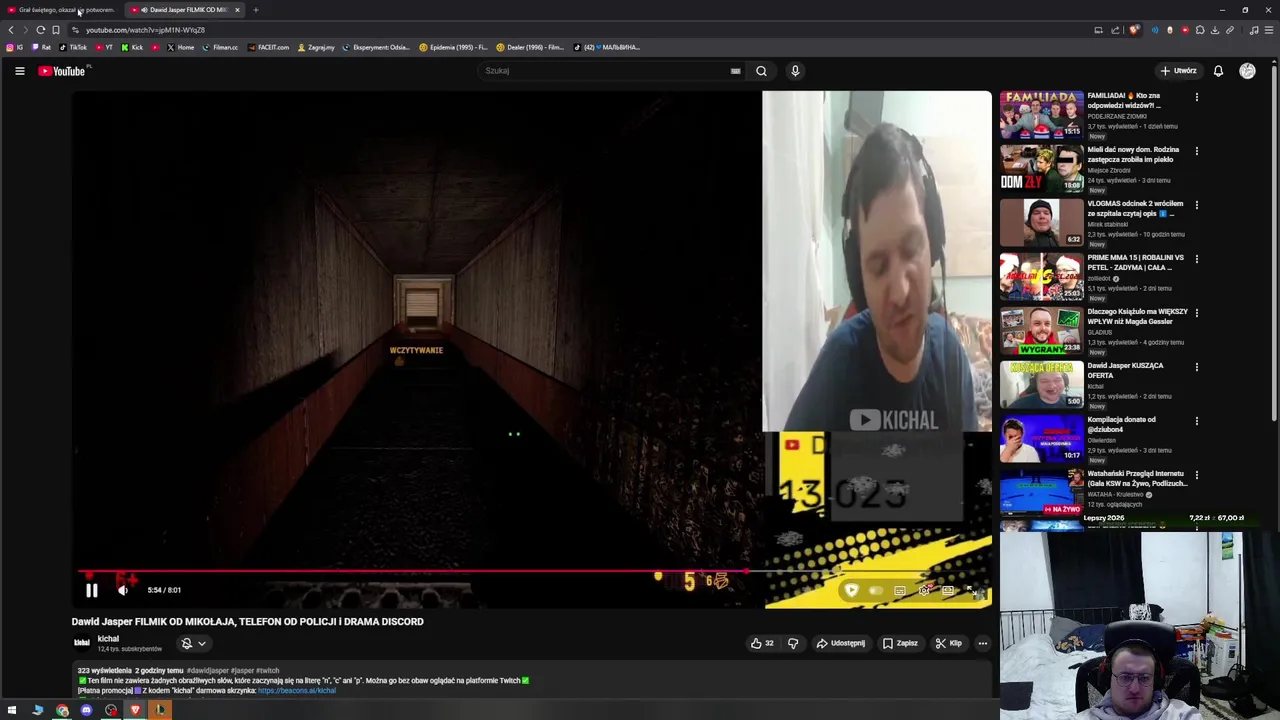
Task: Open the Kick bookmark
Action: (x=132, y=47)
